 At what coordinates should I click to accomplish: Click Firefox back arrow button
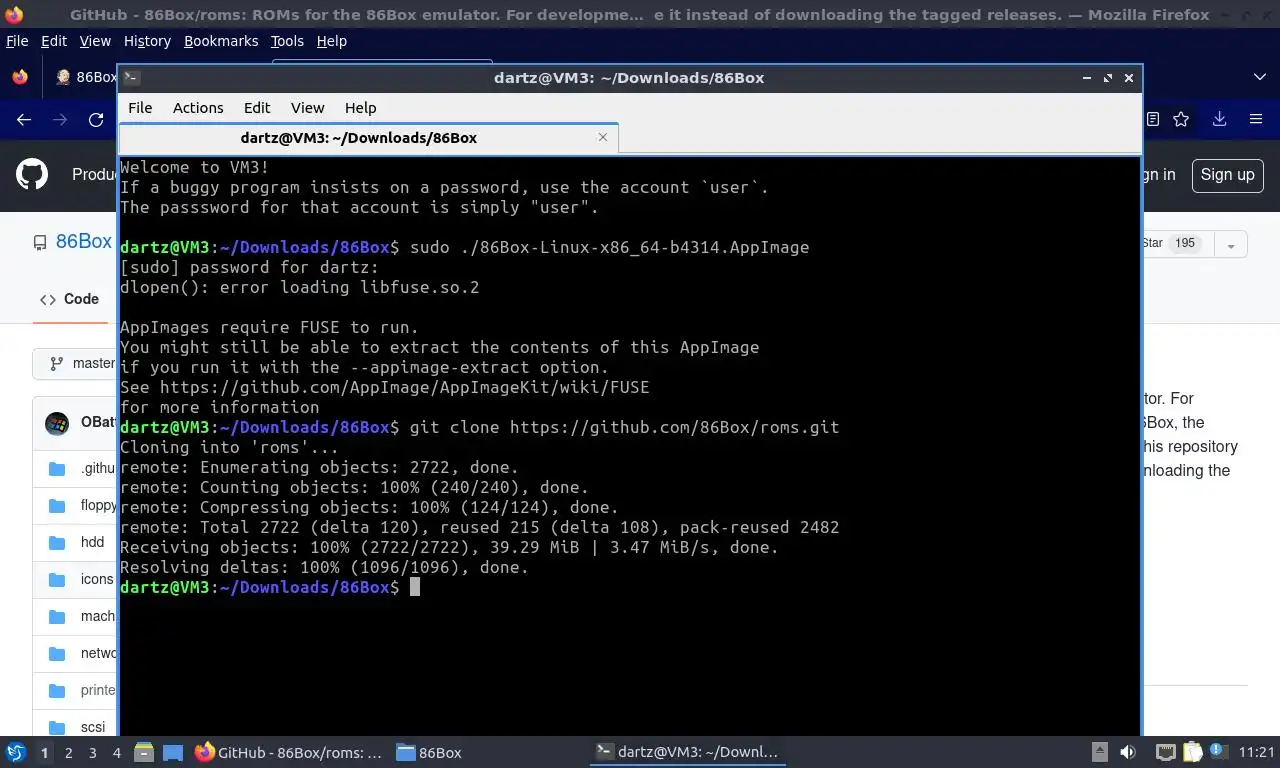point(24,119)
